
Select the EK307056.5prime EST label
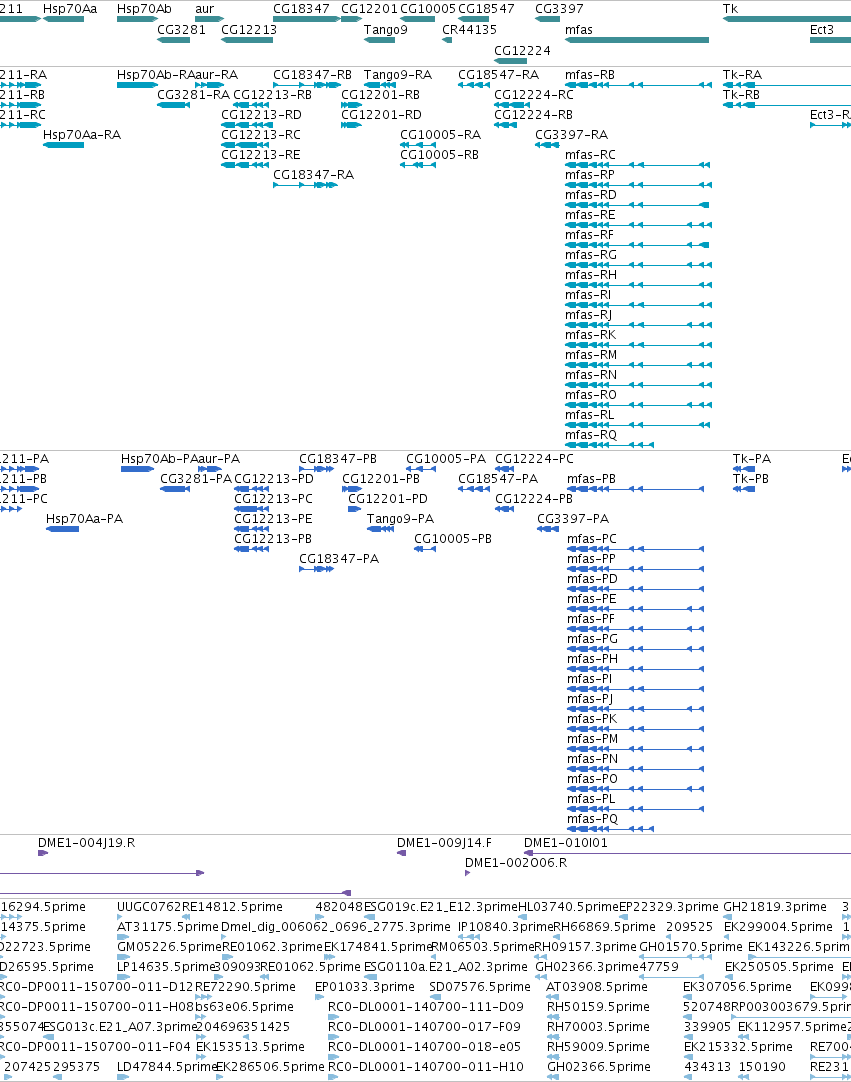[737, 987]
